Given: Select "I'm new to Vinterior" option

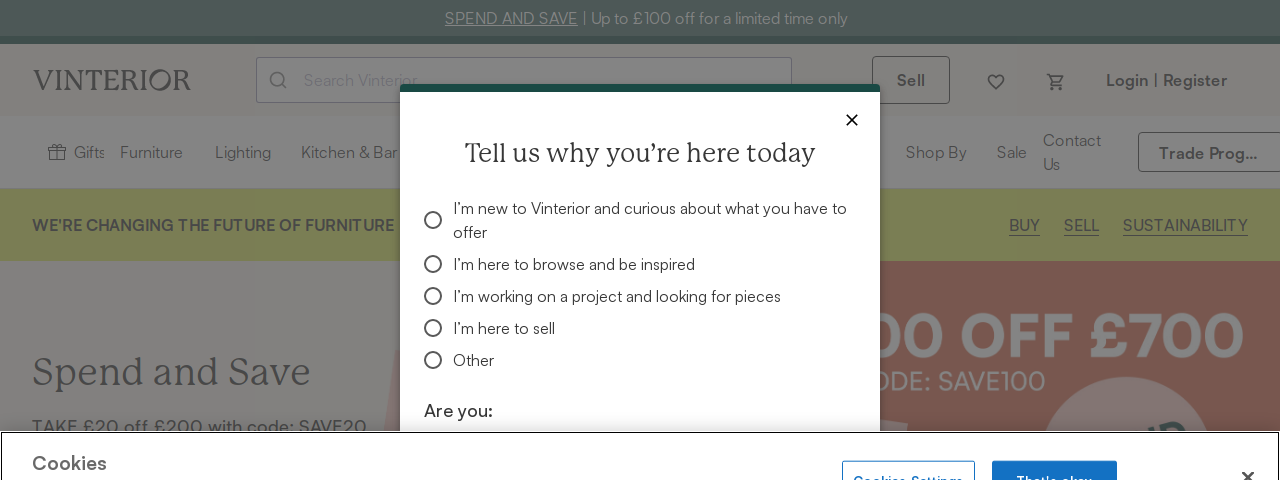Looking at the screenshot, I should [433, 220].
